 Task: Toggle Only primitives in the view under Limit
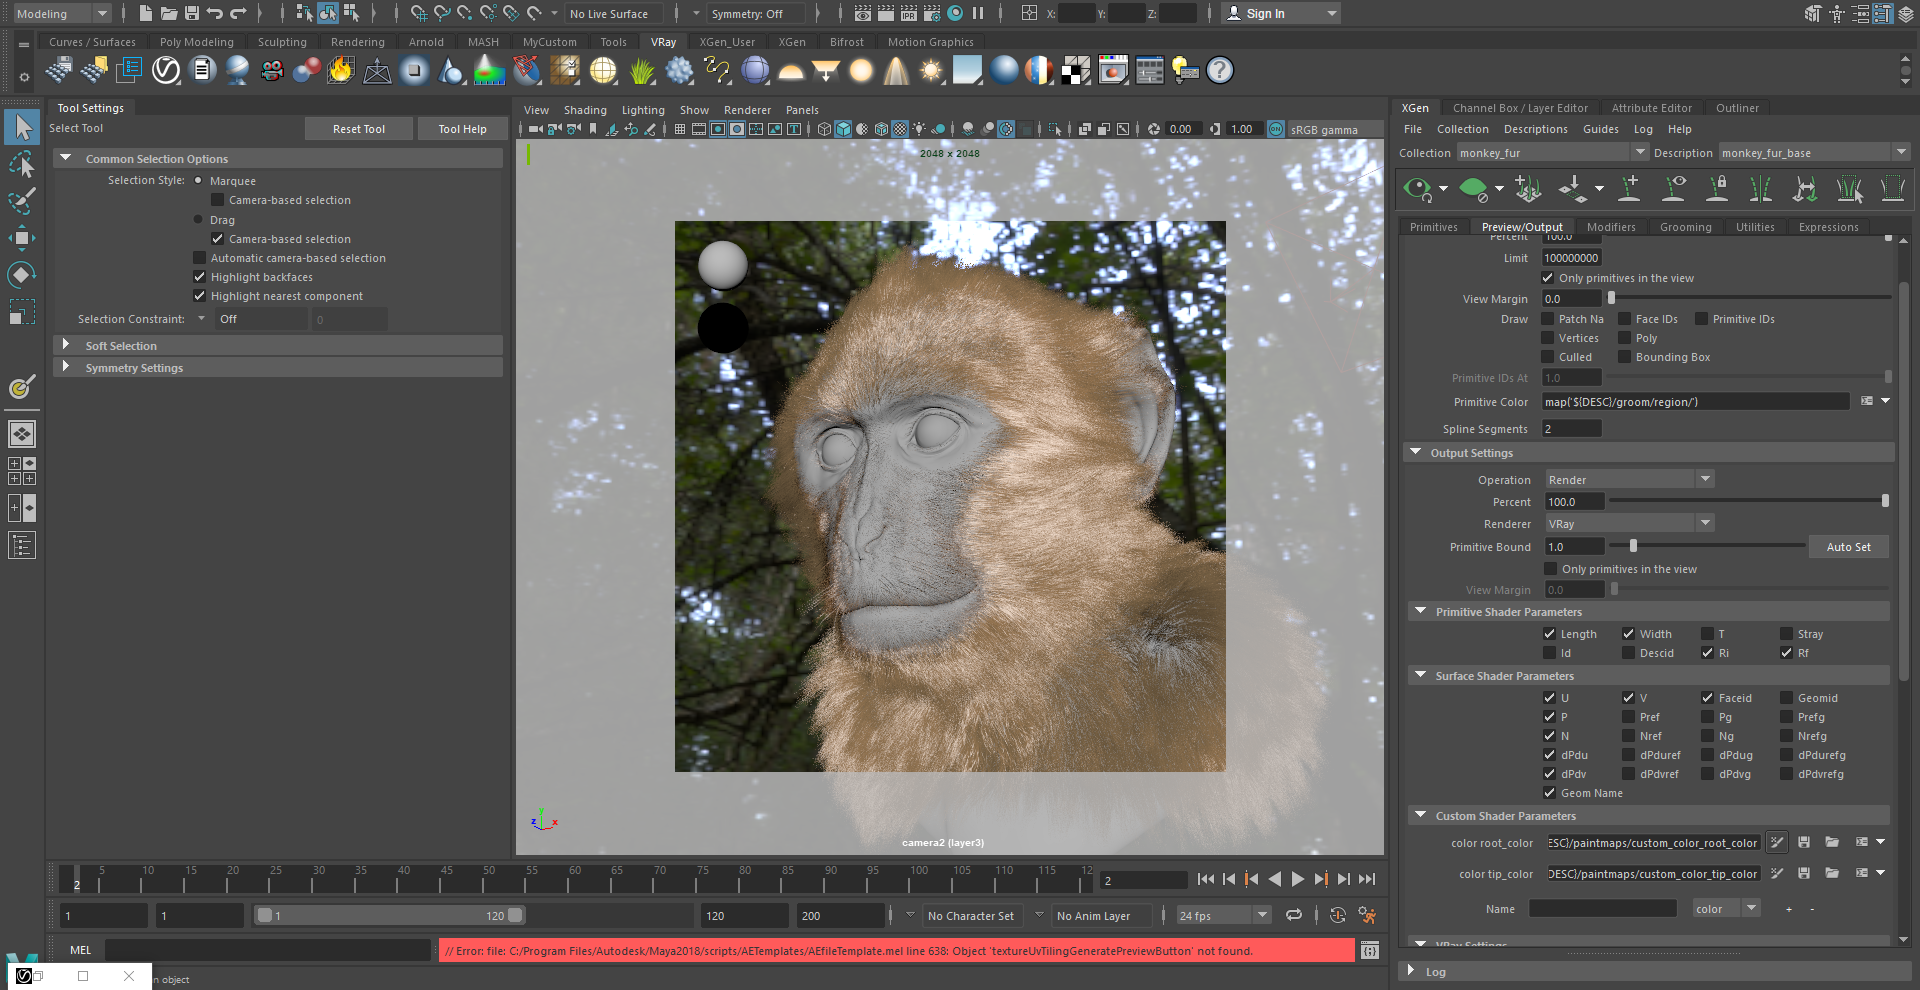coord(1548,278)
